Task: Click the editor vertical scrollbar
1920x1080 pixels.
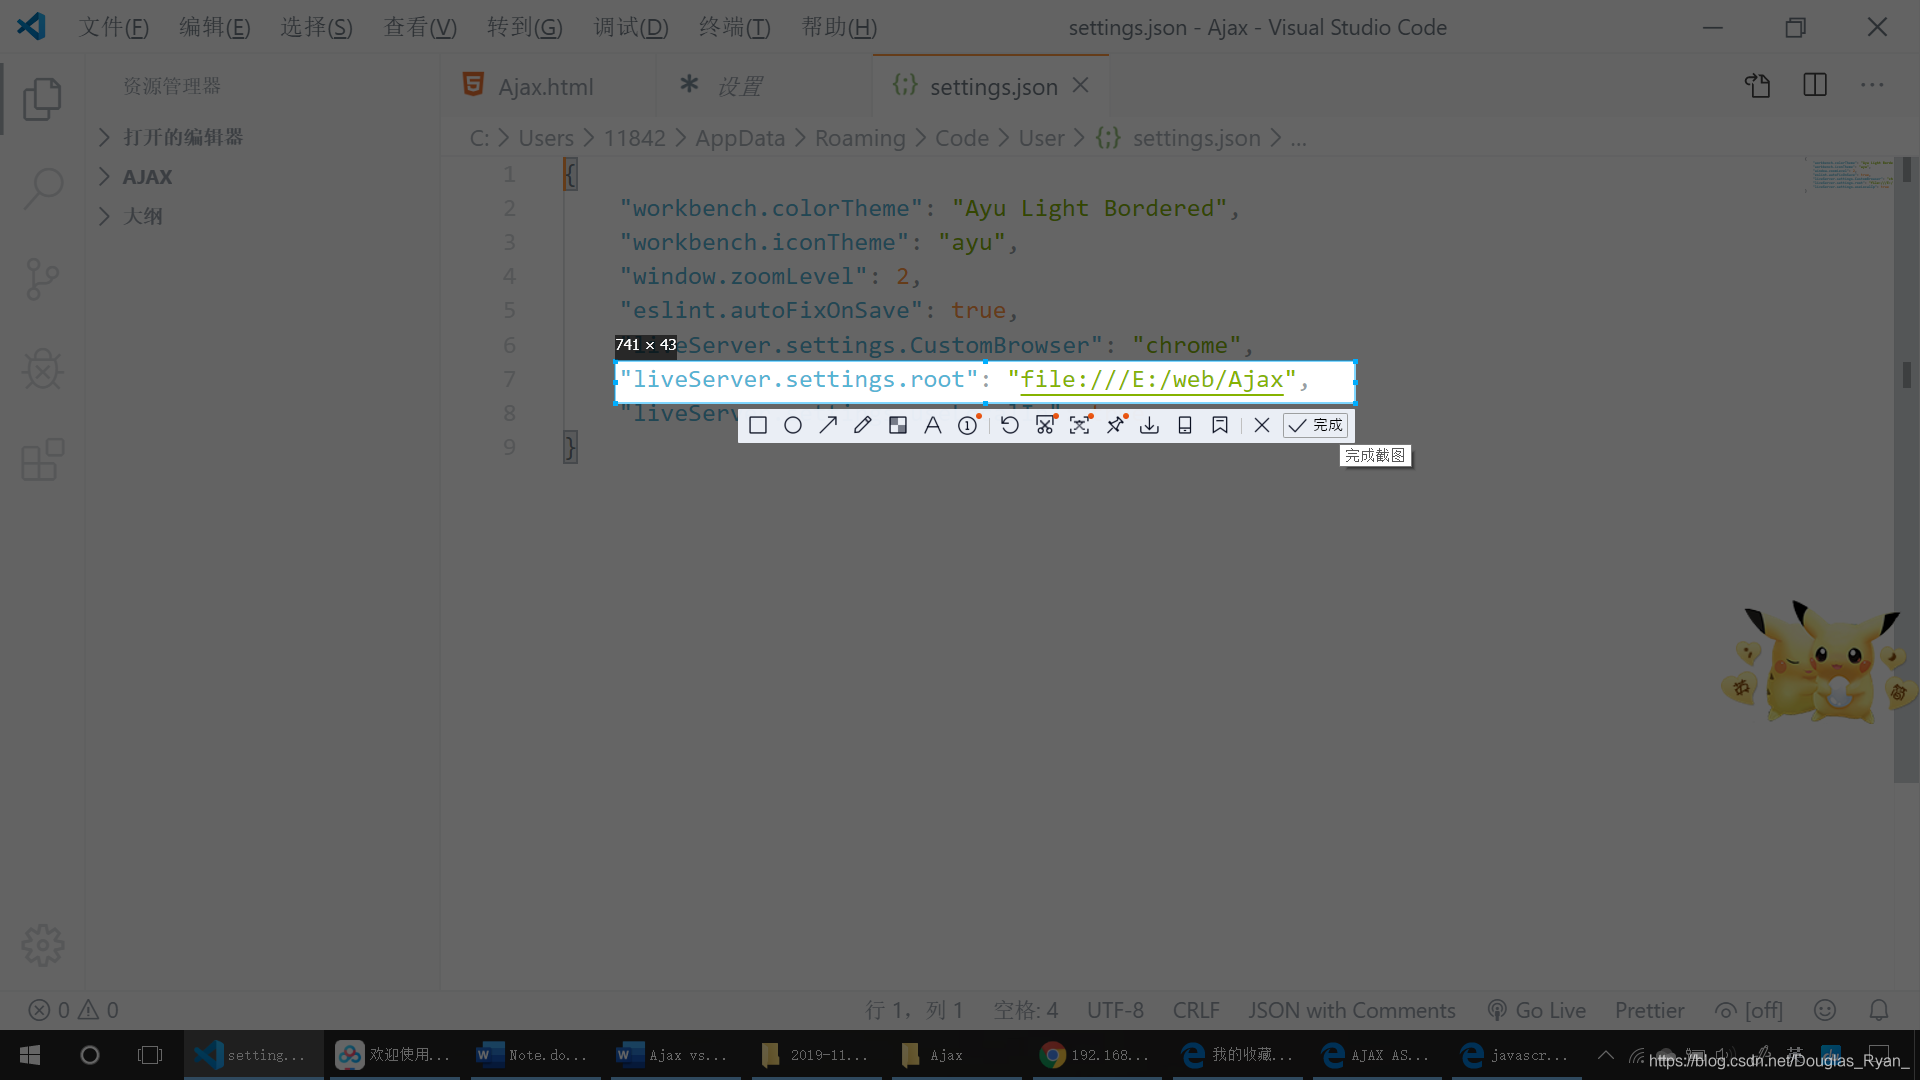Action: (1907, 470)
